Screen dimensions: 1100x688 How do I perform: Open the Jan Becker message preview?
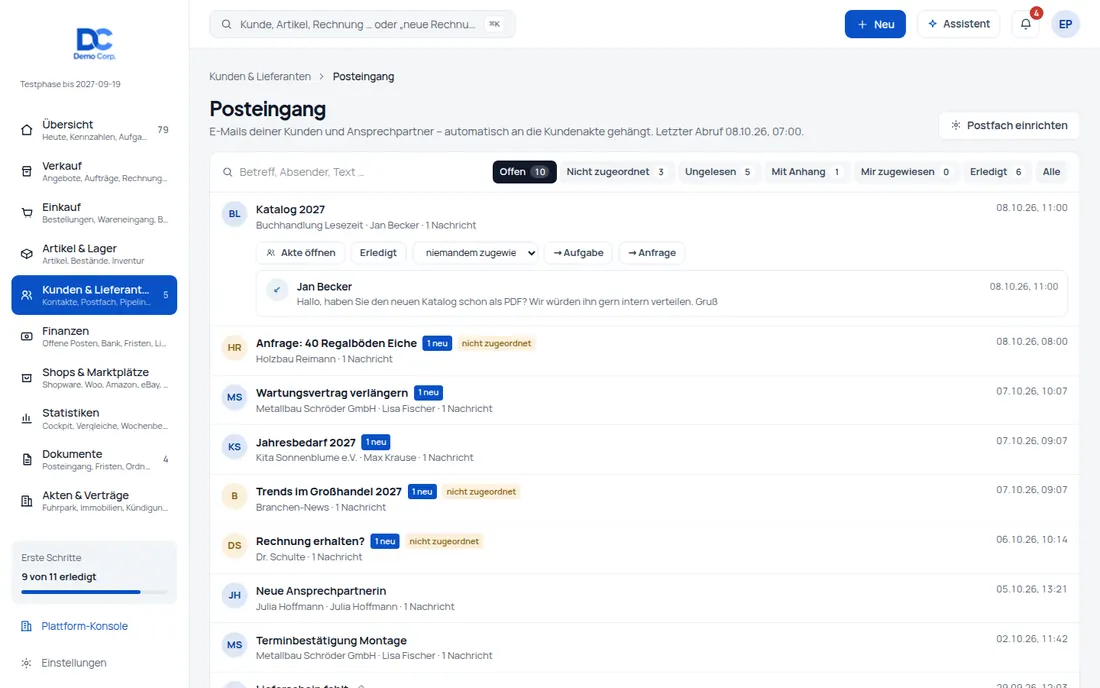[x=662, y=294]
